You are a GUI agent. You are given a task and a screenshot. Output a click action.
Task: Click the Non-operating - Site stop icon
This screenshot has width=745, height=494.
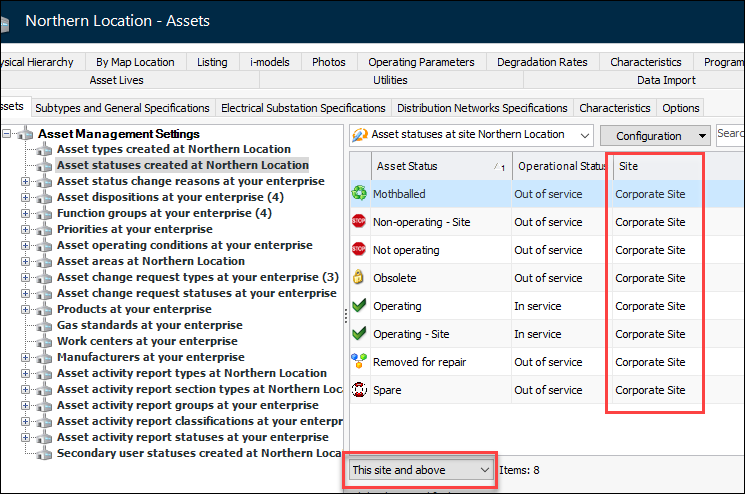pyautogui.click(x=360, y=222)
